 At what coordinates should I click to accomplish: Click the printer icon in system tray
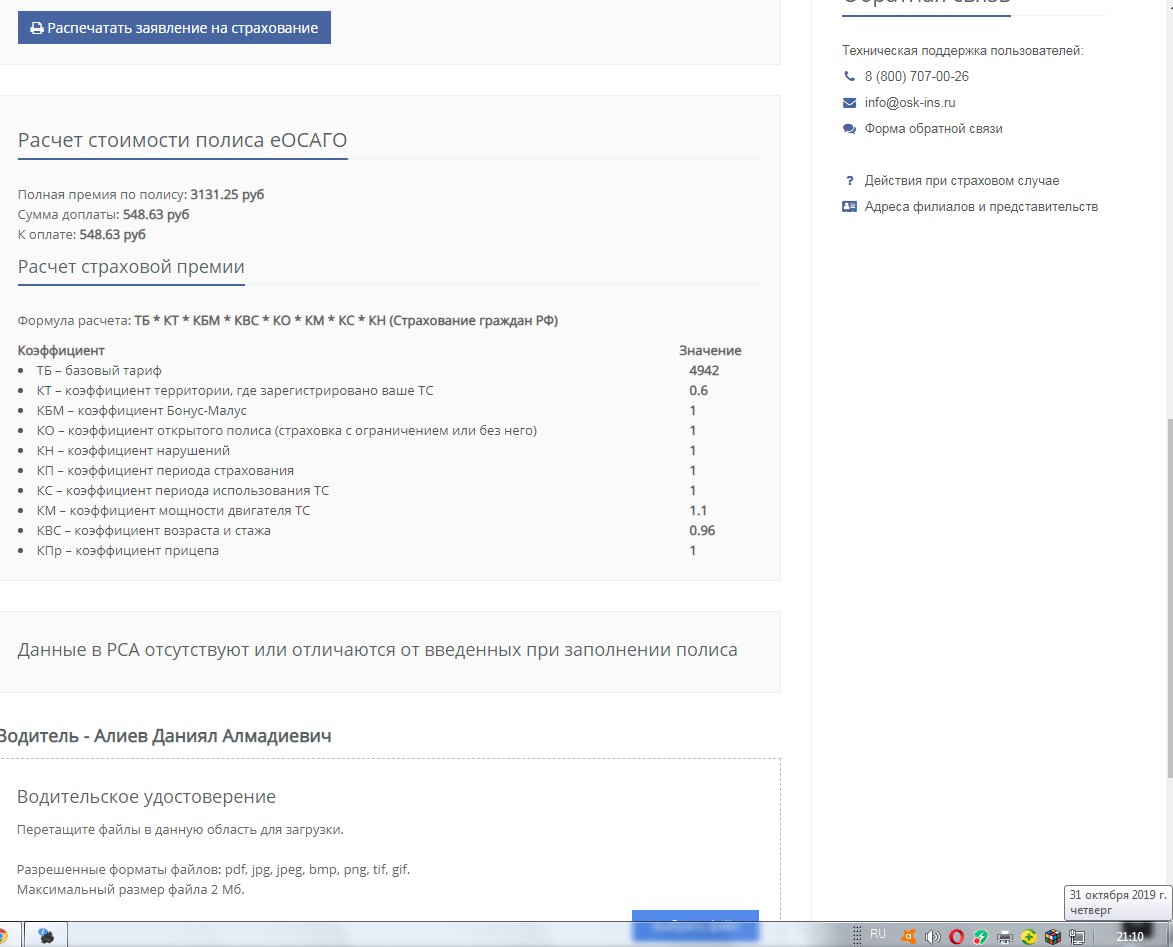pos(1005,937)
